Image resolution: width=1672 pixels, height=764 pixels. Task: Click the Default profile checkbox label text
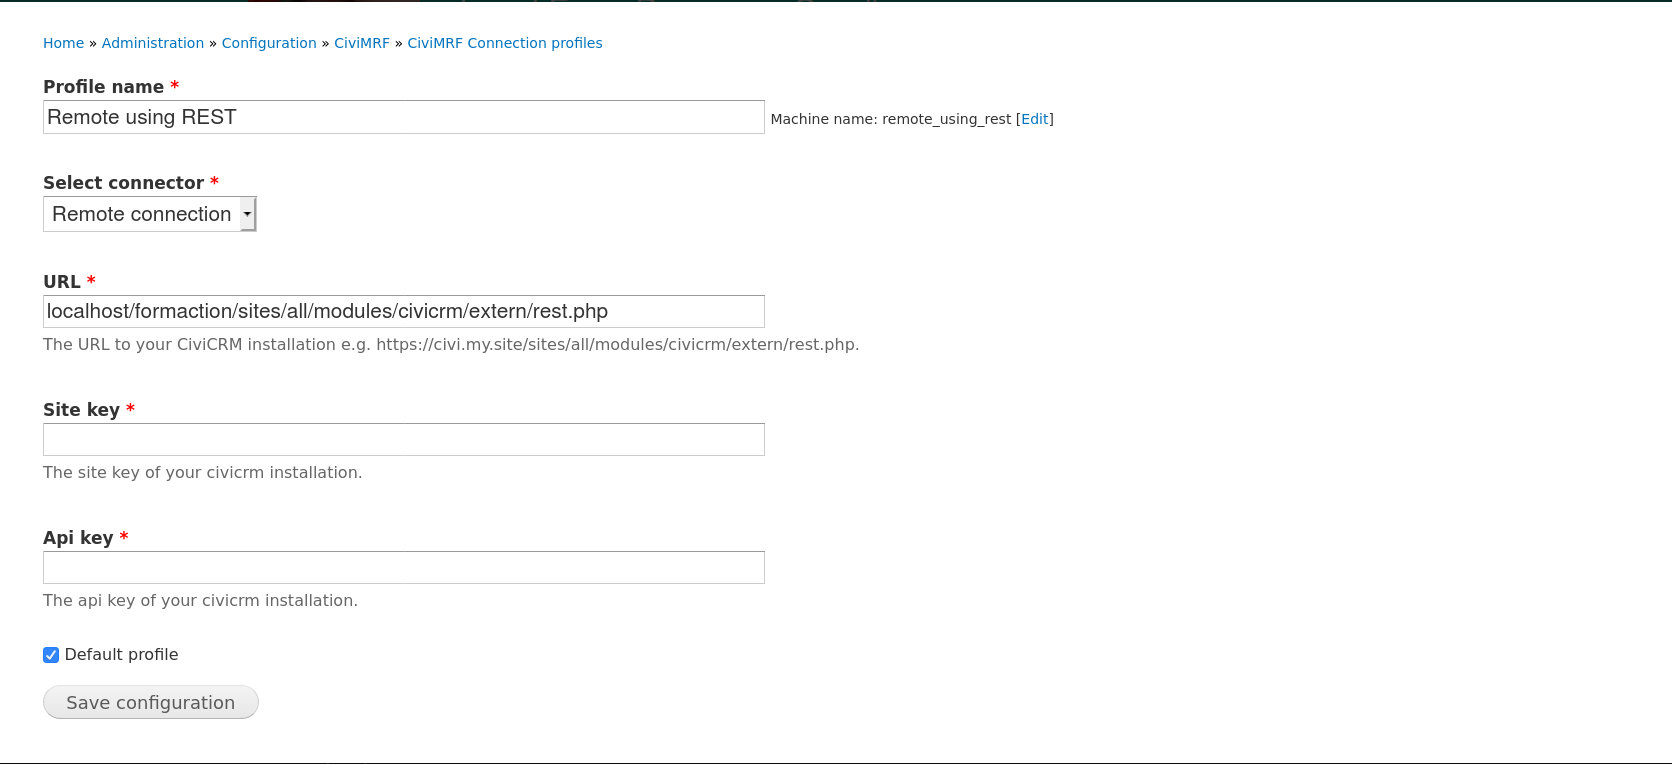pyautogui.click(x=121, y=655)
